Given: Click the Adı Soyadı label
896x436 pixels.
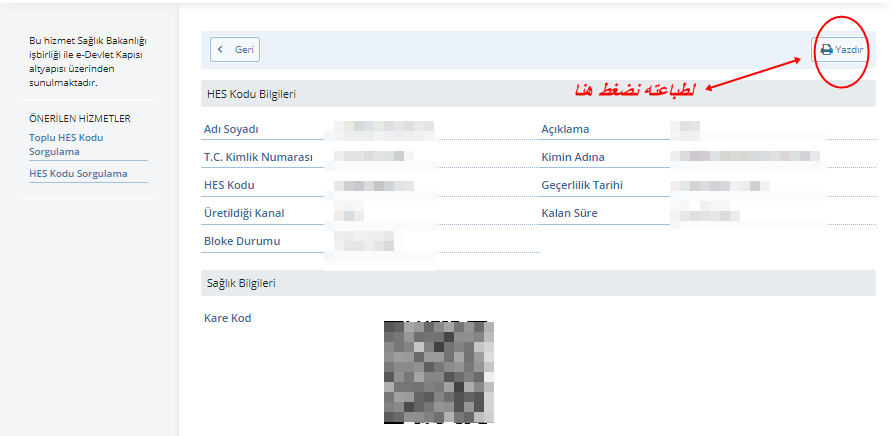Looking at the screenshot, I should [231, 129].
